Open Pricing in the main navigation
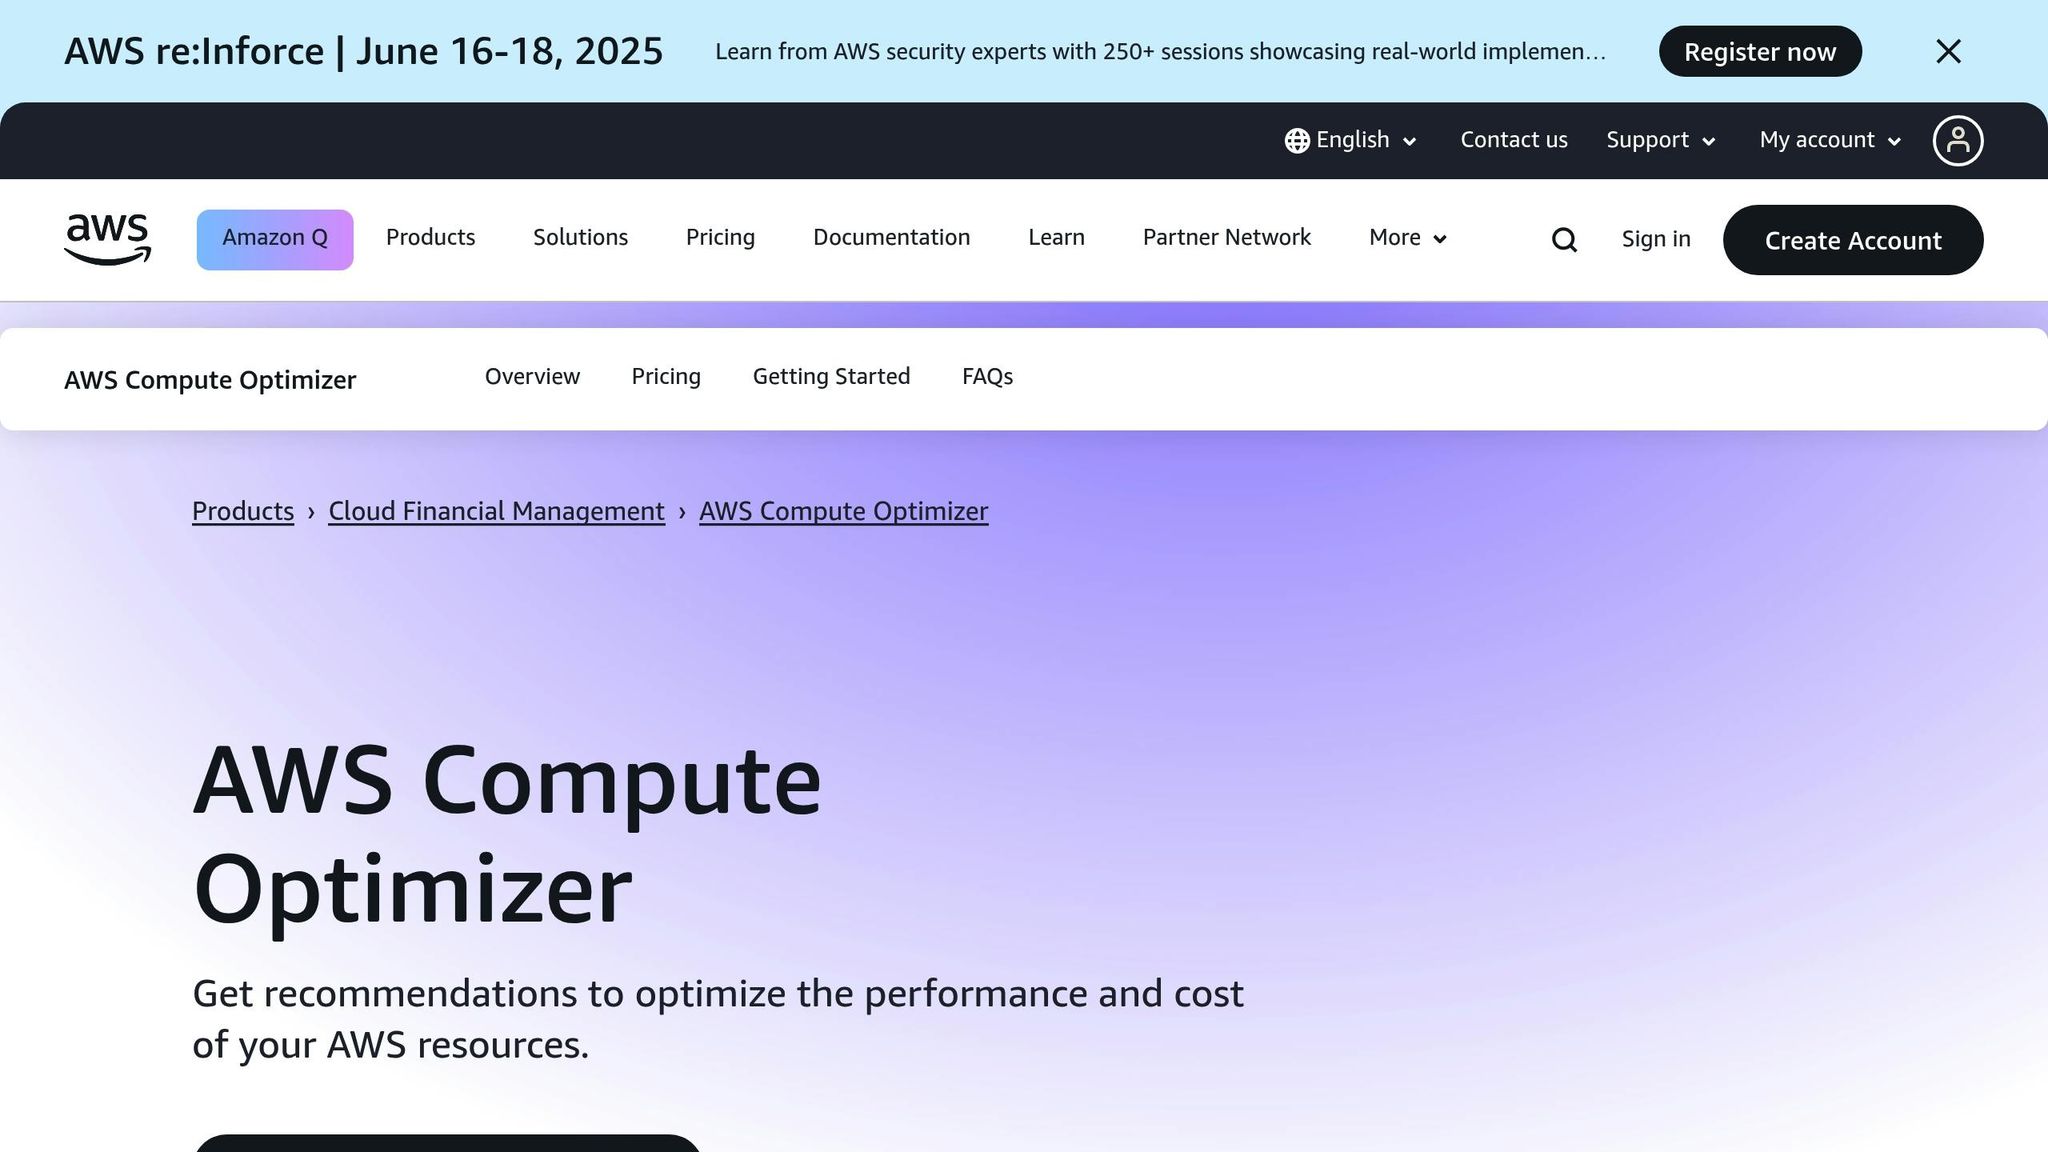 click(x=720, y=238)
